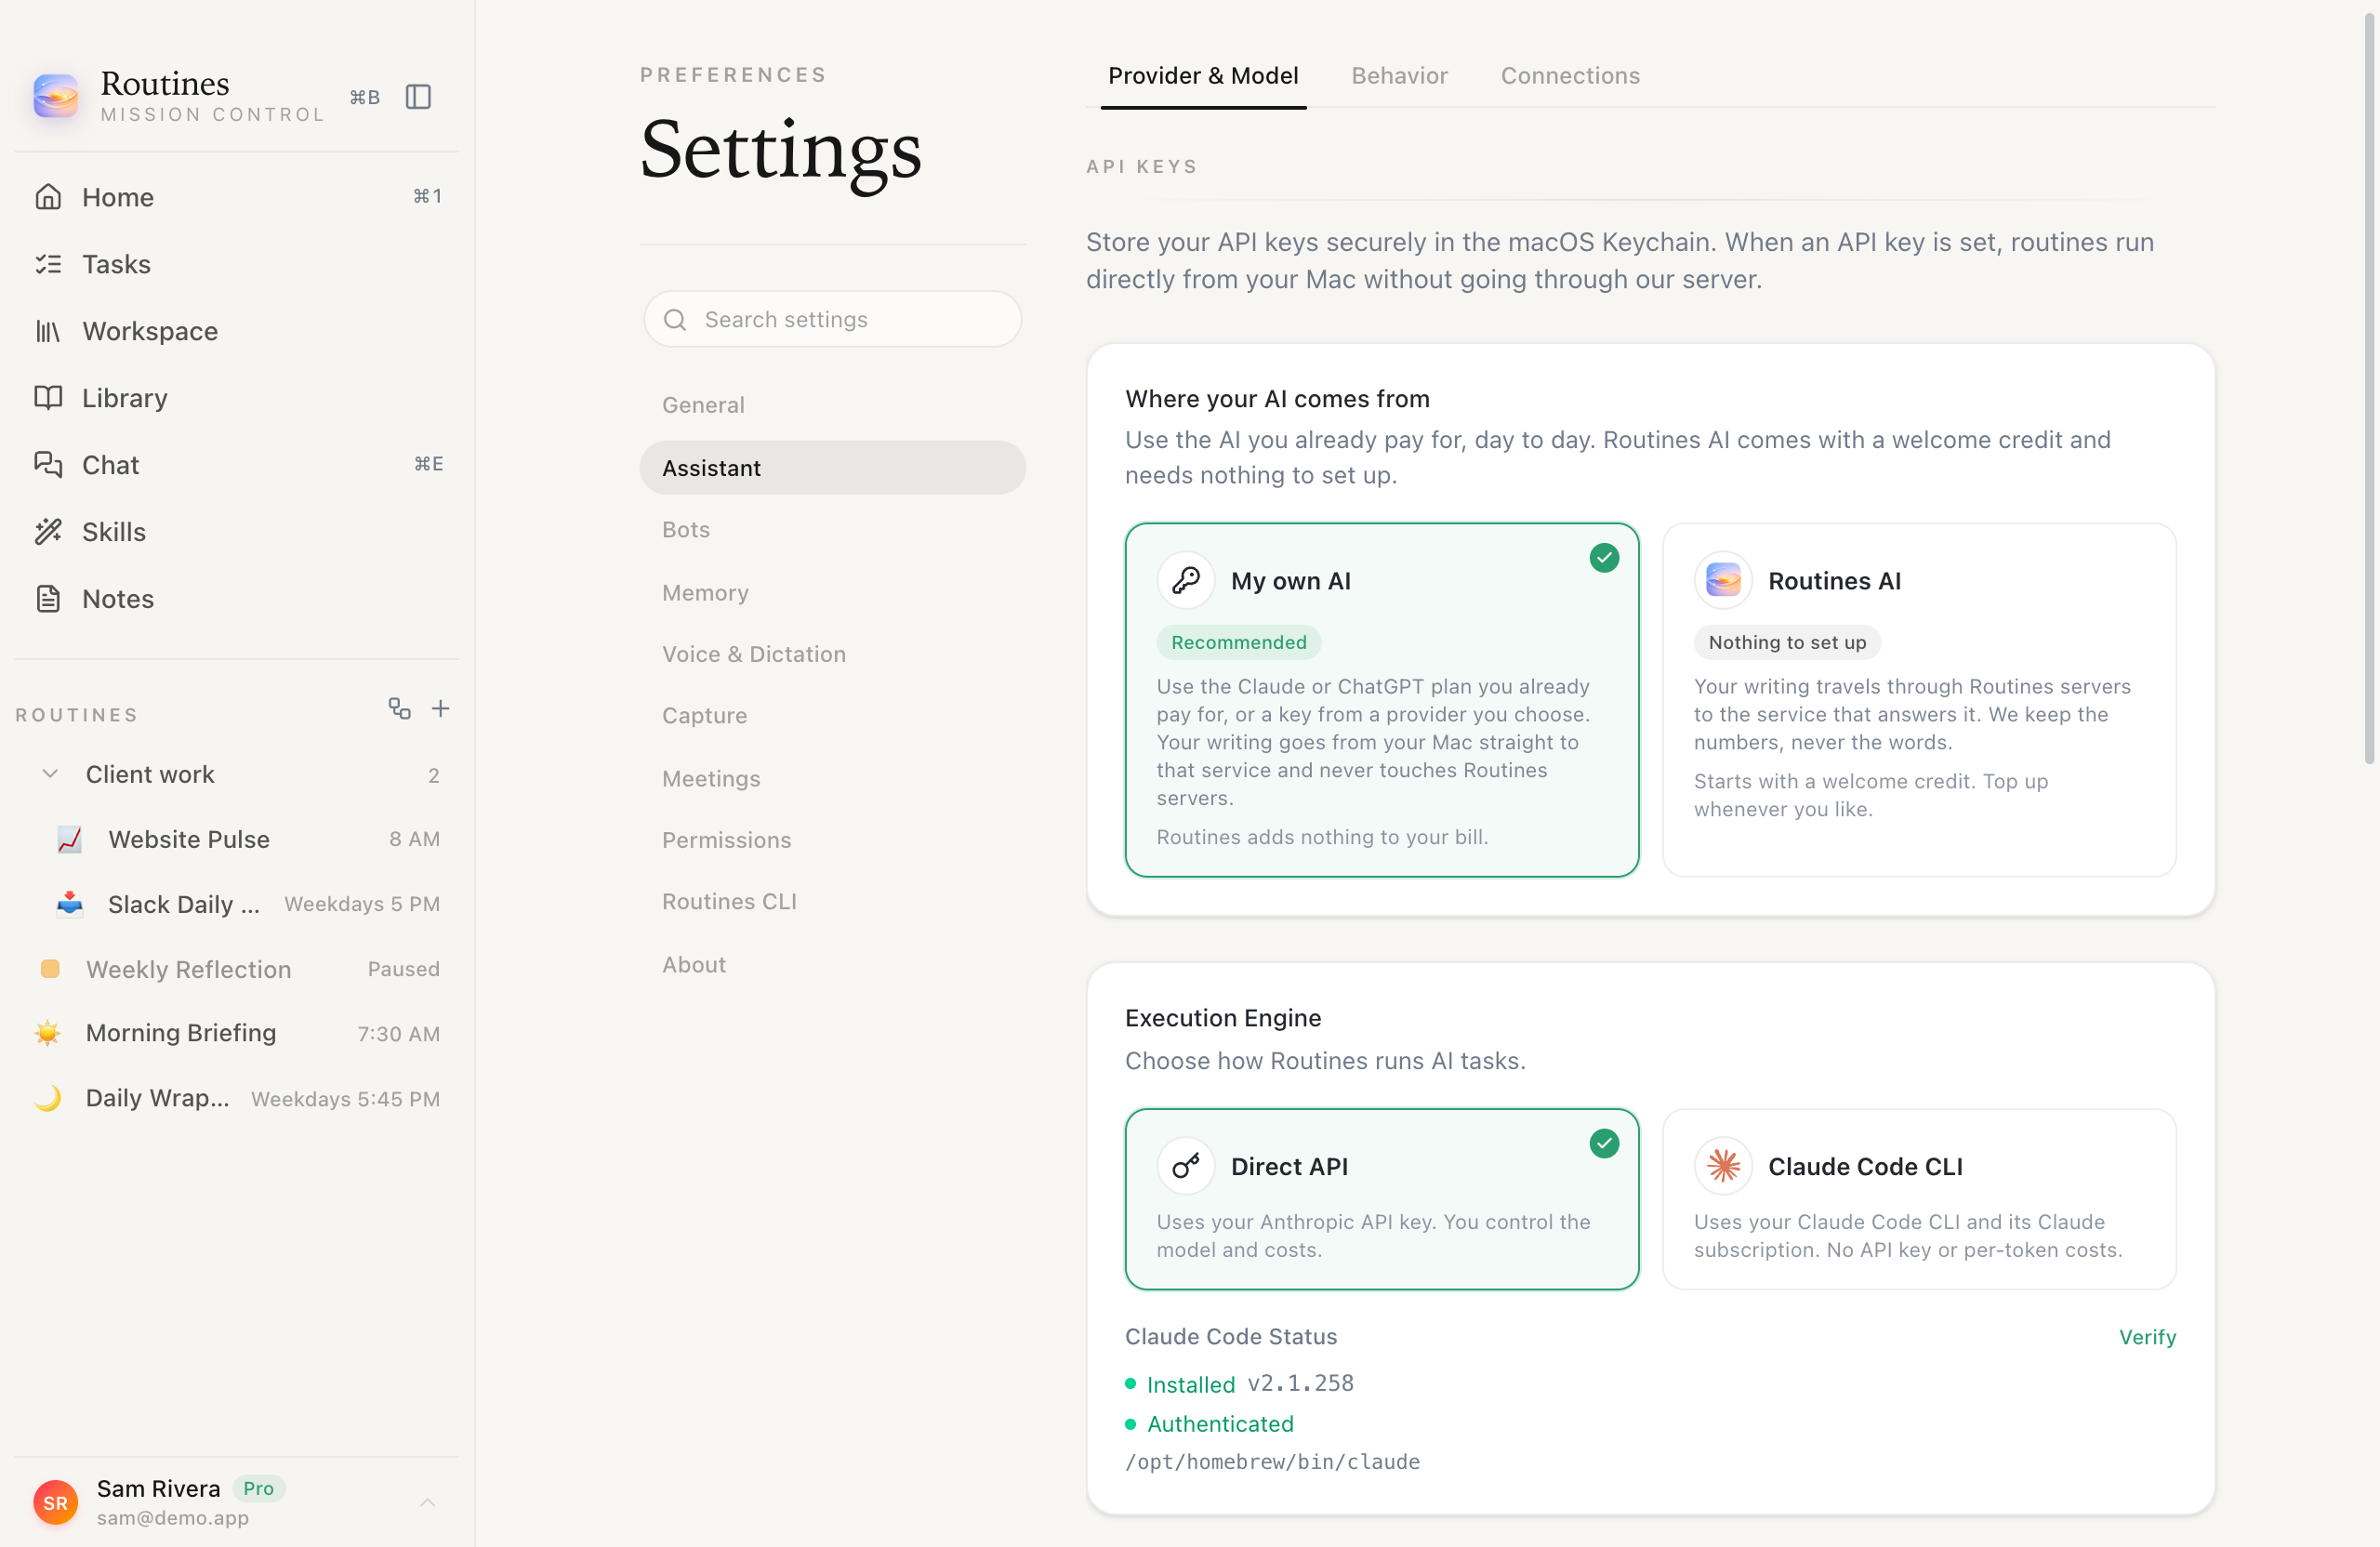Switch to the Provider & Model tab
The image size is (2380, 1547).
[x=1203, y=76]
